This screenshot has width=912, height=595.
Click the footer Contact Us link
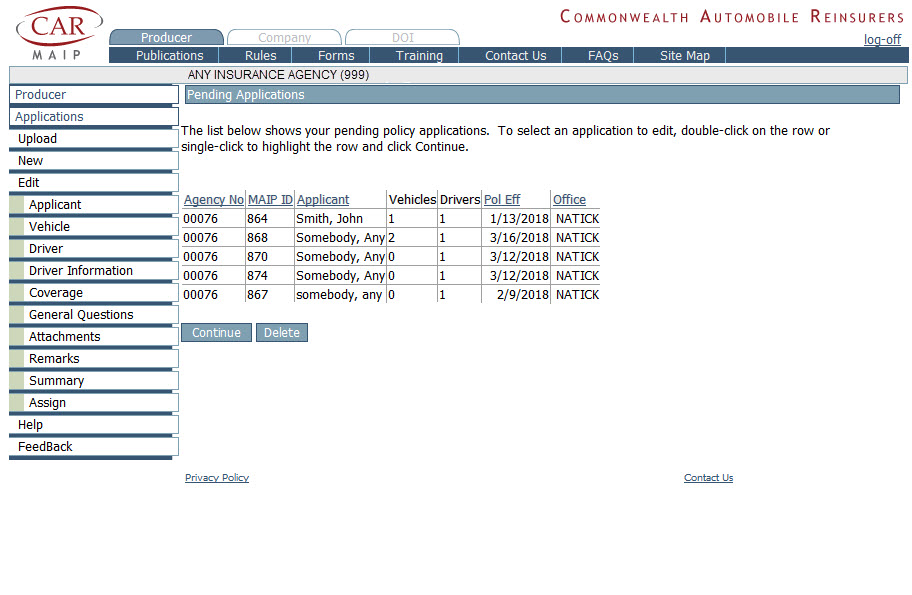pos(708,478)
